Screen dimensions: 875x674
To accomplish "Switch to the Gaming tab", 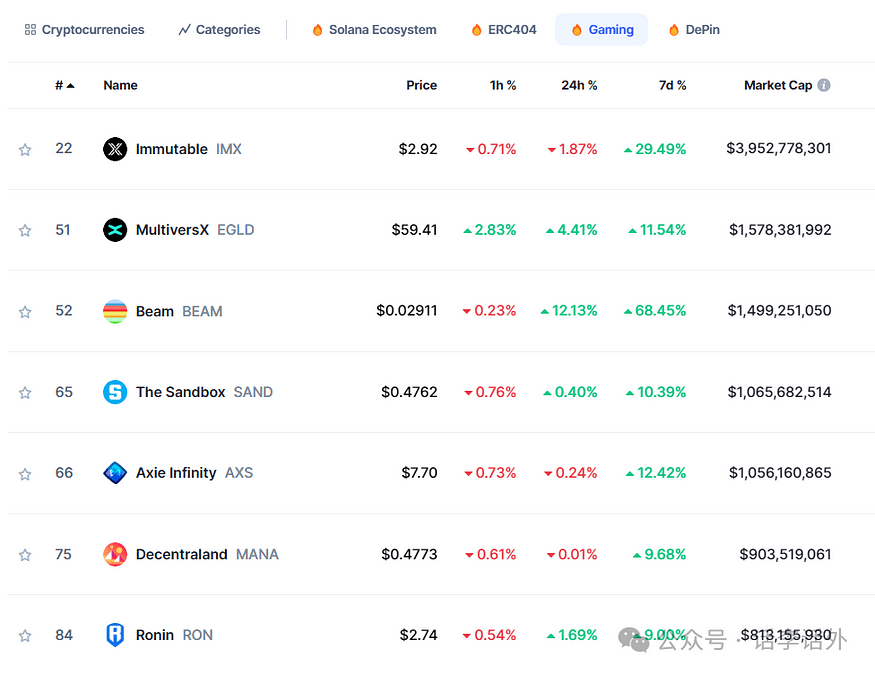I will 601,29.
